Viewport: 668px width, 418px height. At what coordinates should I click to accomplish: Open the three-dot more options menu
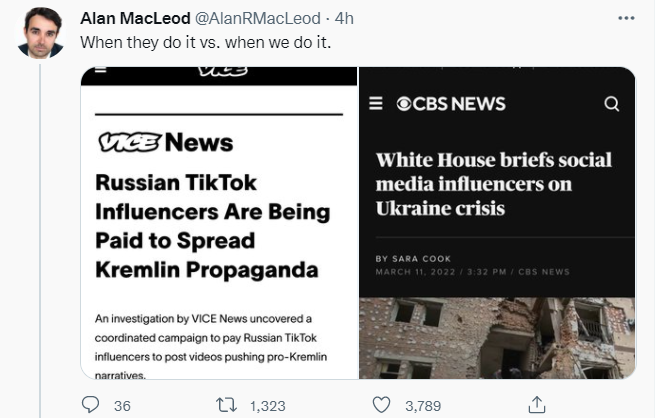[x=626, y=19]
